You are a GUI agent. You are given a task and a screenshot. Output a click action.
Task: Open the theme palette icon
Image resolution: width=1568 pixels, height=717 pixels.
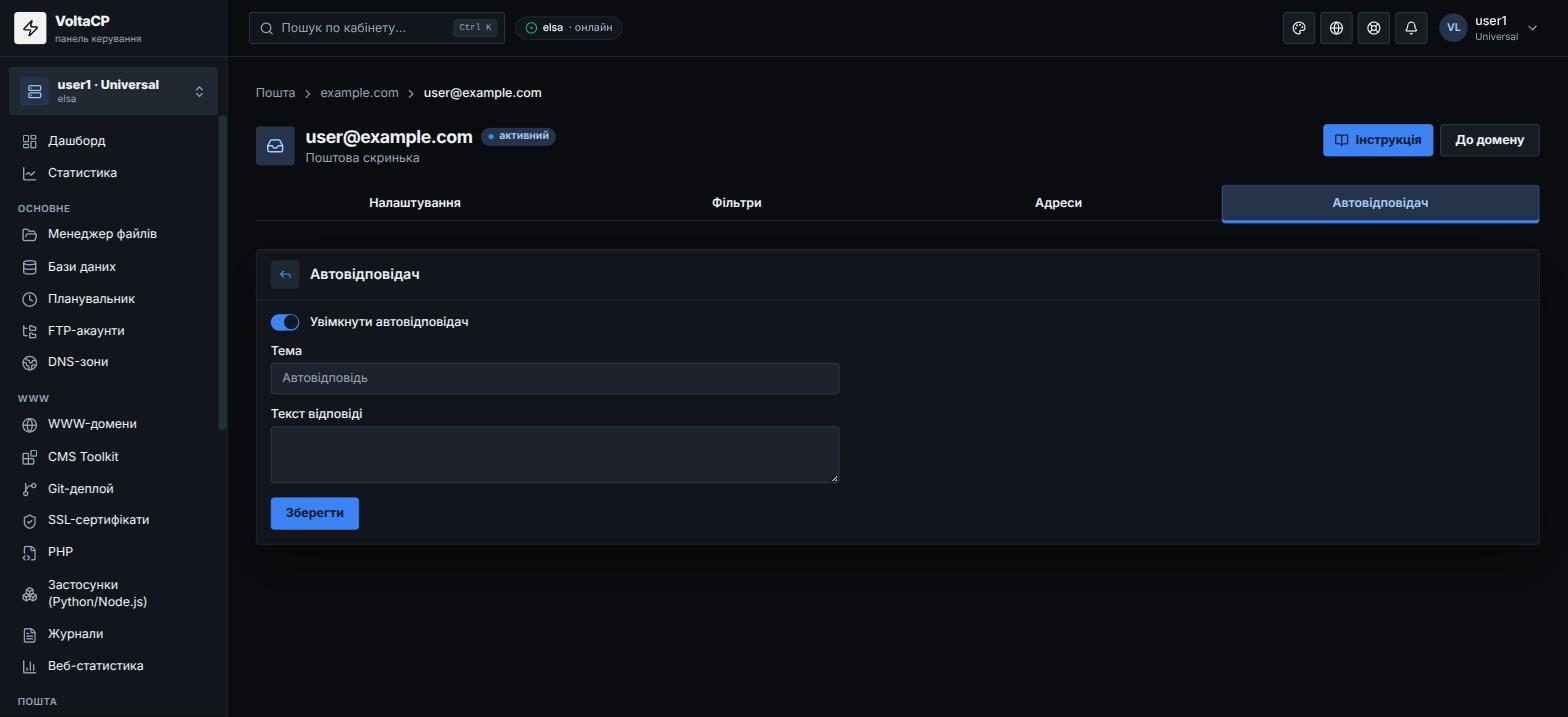1299,28
